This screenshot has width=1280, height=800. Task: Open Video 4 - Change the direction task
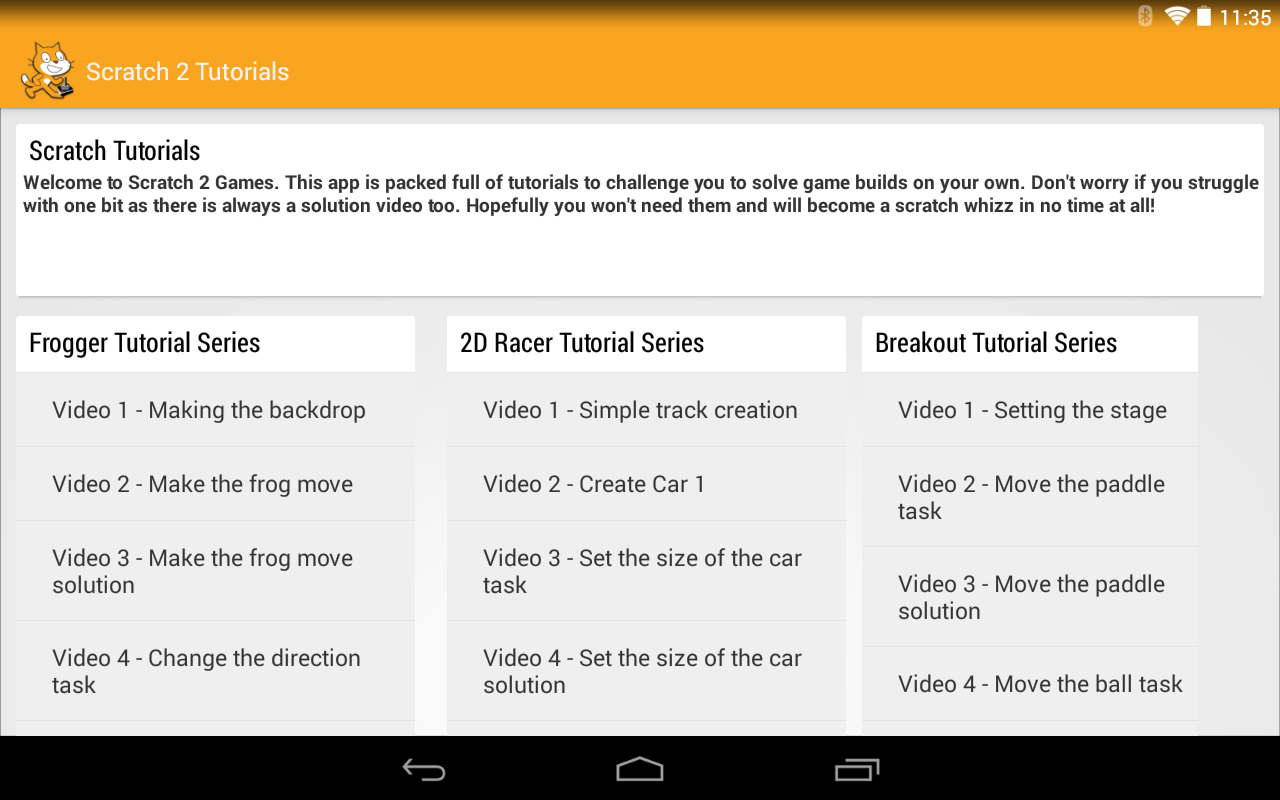pyautogui.click(x=215, y=671)
